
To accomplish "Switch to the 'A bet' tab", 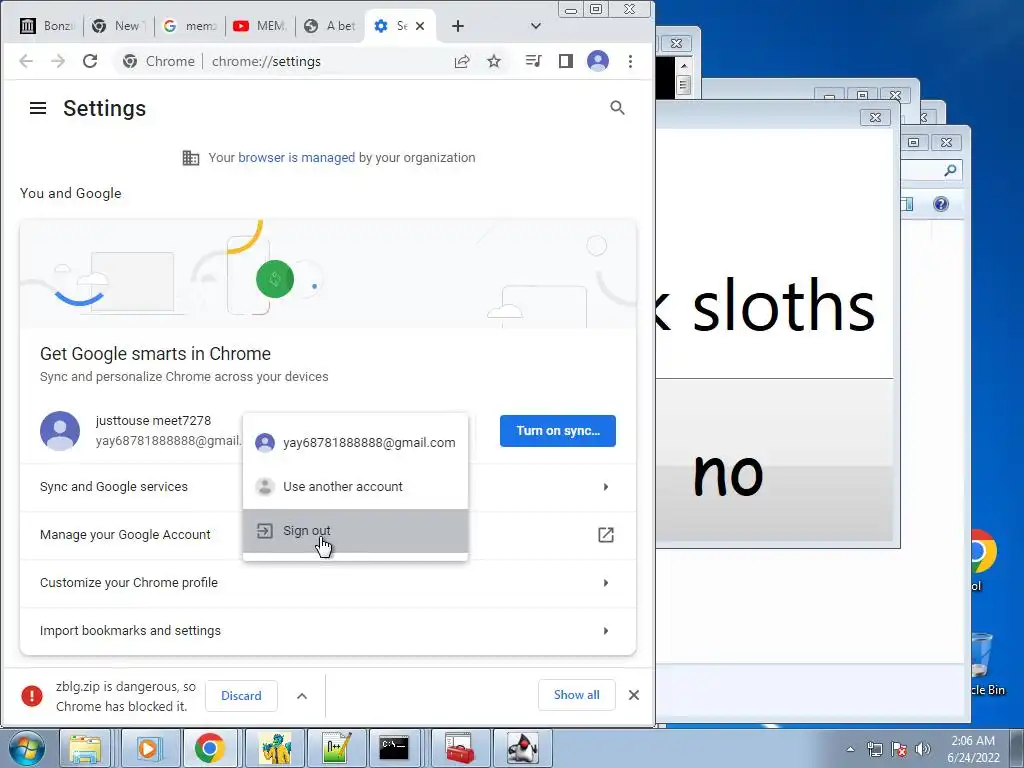I will coord(330,26).
